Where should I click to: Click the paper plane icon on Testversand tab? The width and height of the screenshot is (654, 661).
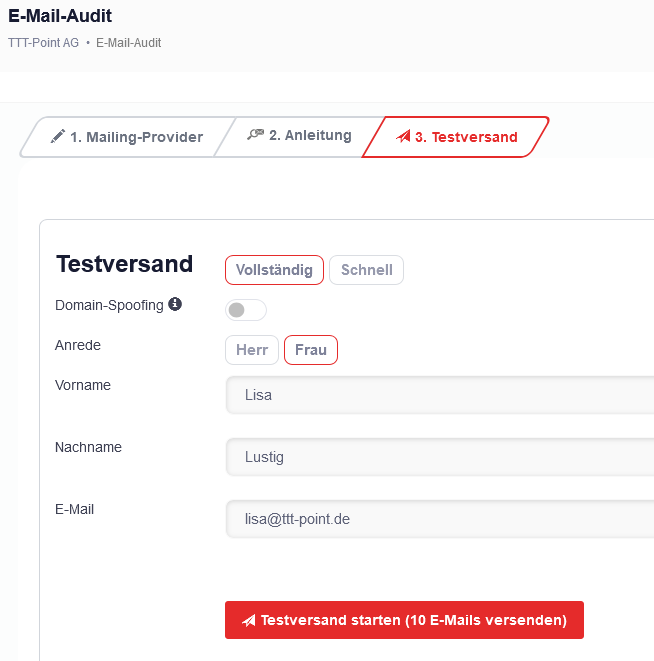pyautogui.click(x=402, y=137)
